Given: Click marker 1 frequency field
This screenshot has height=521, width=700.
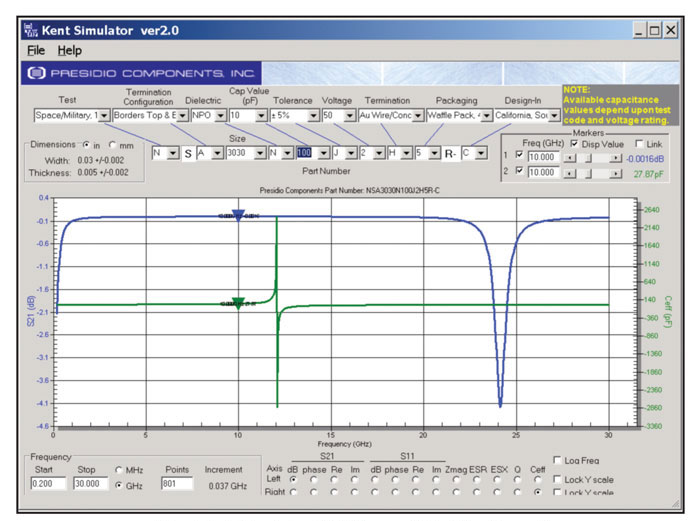Looking at the screenshot, I should click(x=543, y=157).
